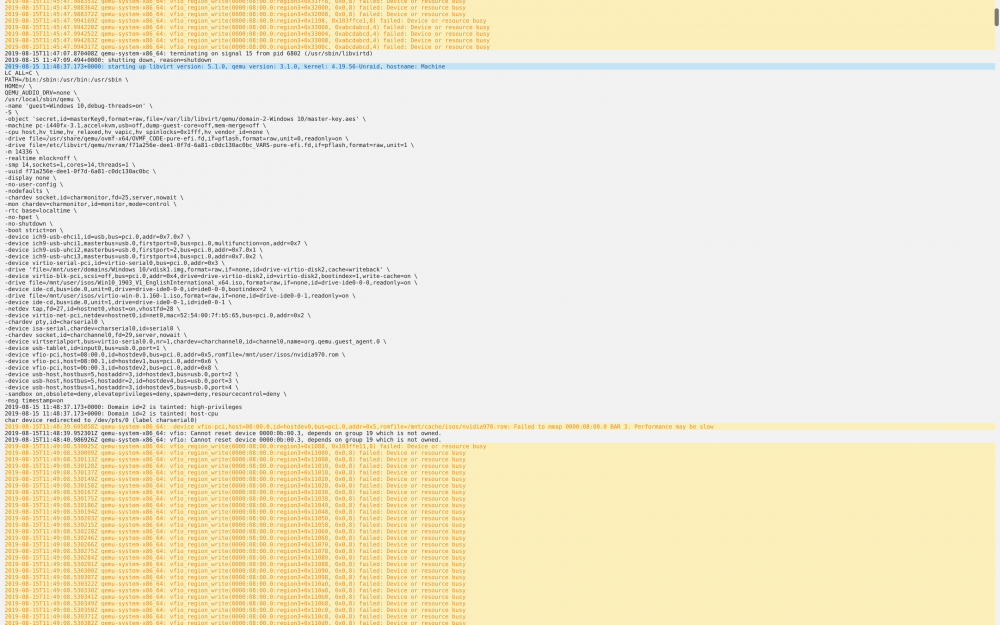This screenshot has height=625, width=1000.
Task: Click the '-chardev socket,id=charchannel0,fd=29' line
Action: [x=96, y=335]
